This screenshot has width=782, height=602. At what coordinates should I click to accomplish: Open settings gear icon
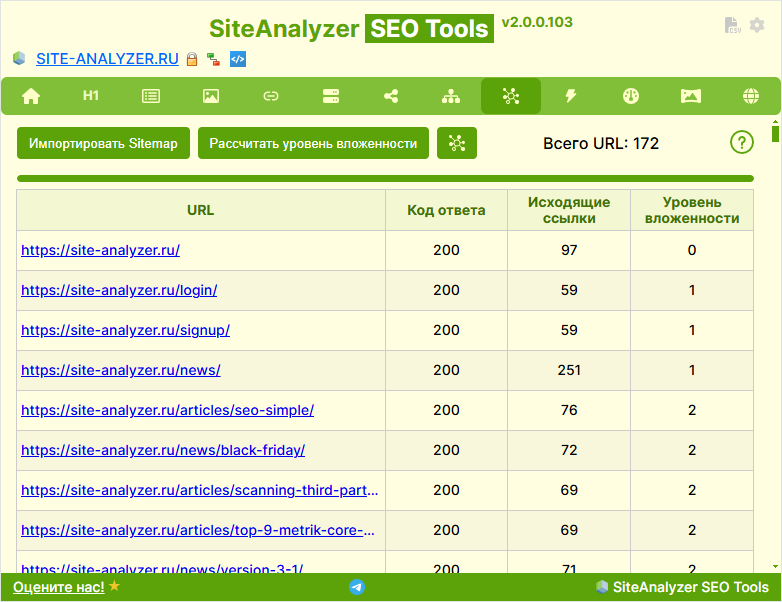pyautogui.click(x=757, y=25)
